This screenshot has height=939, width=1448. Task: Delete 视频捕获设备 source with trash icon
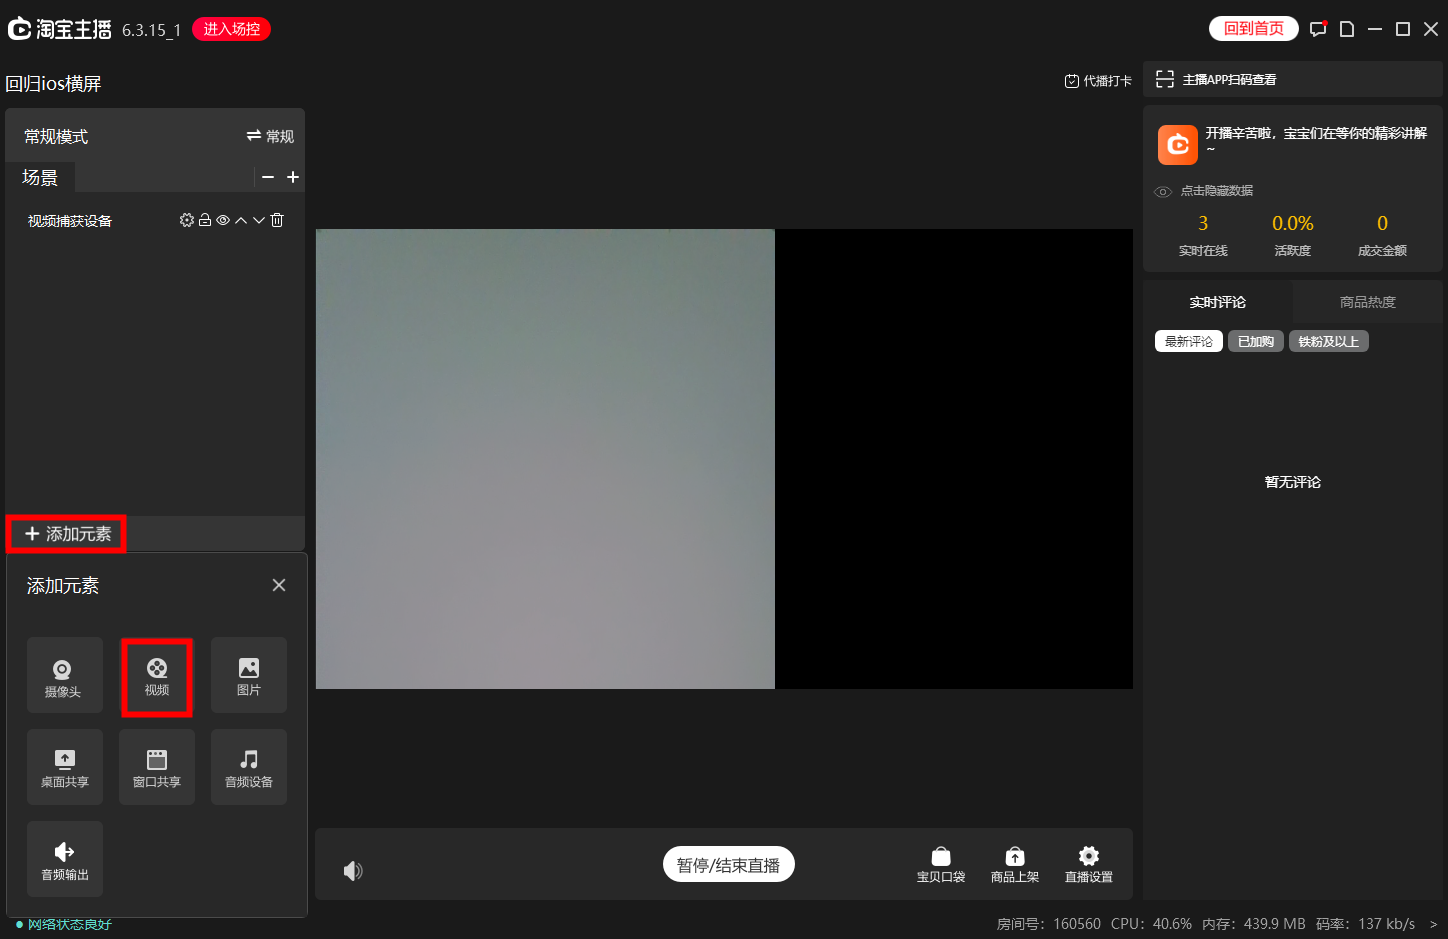click(277, 220)
